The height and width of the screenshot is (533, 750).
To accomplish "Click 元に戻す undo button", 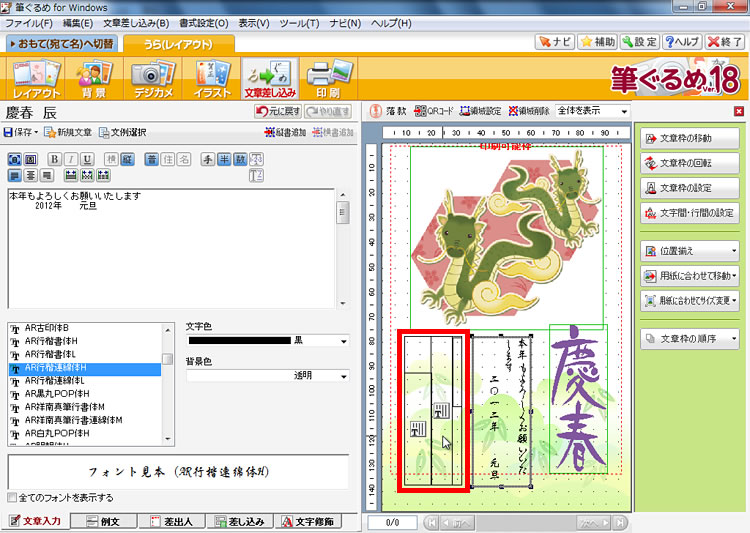I will coord(278,111).
